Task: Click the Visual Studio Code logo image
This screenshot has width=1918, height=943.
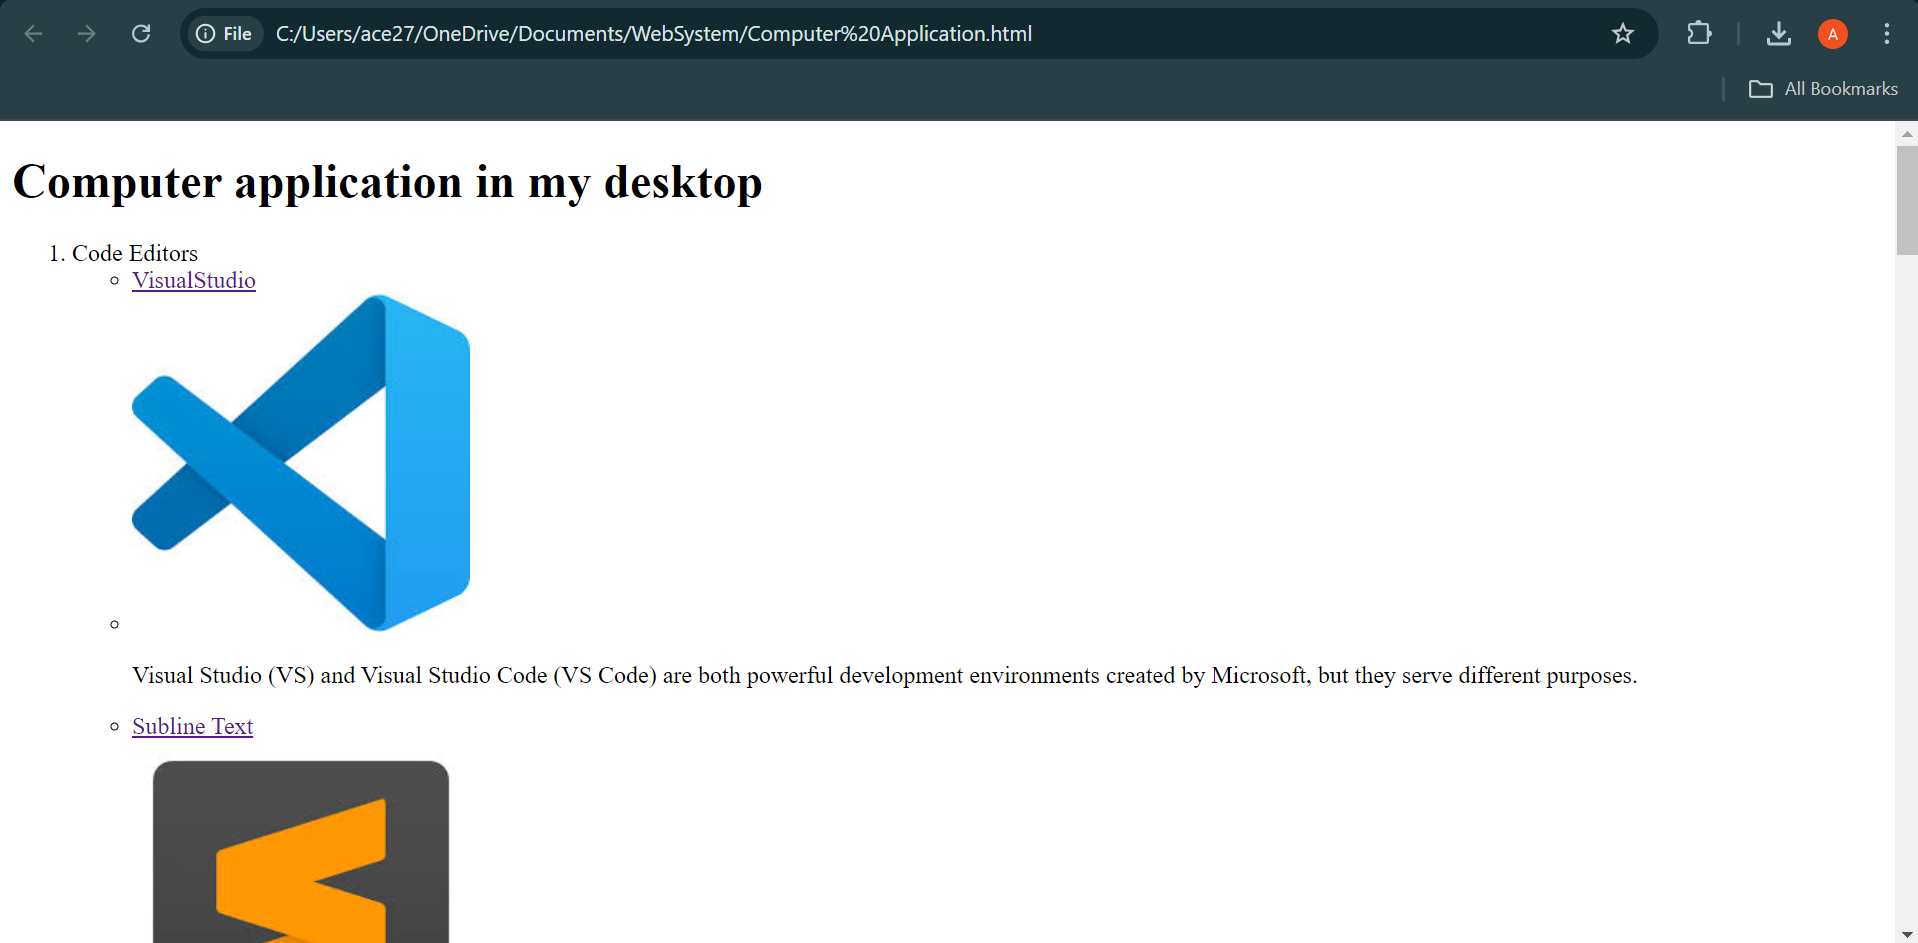Action: click(301, 463)
